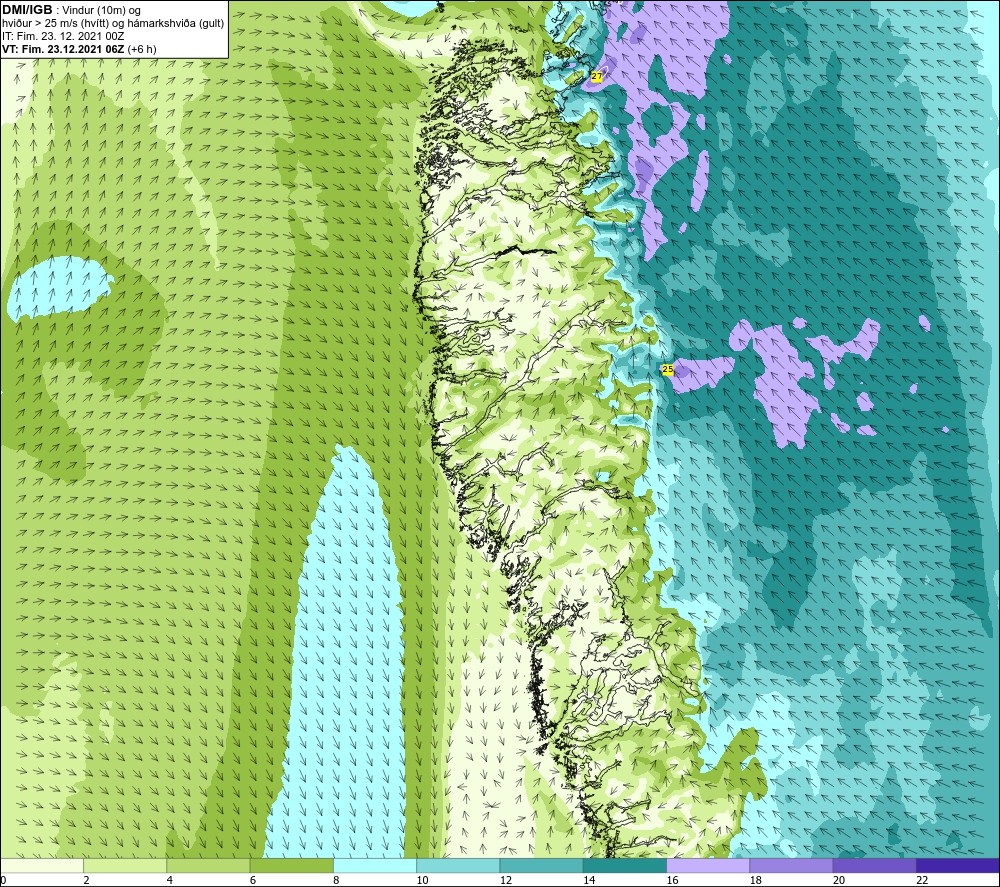Click the darkest purple legend swatch above 22
The image size is (1000, 887).
point(957,865)
